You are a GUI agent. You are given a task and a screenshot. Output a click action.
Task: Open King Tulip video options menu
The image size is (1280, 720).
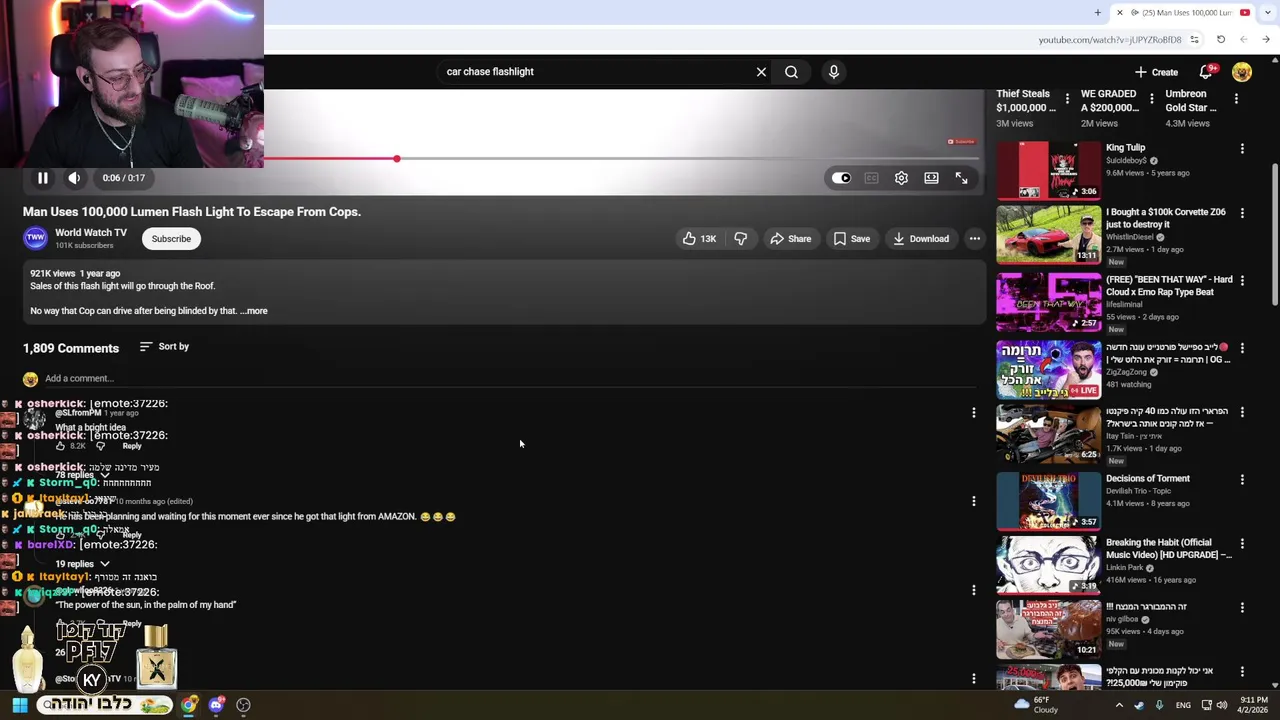1242,148
